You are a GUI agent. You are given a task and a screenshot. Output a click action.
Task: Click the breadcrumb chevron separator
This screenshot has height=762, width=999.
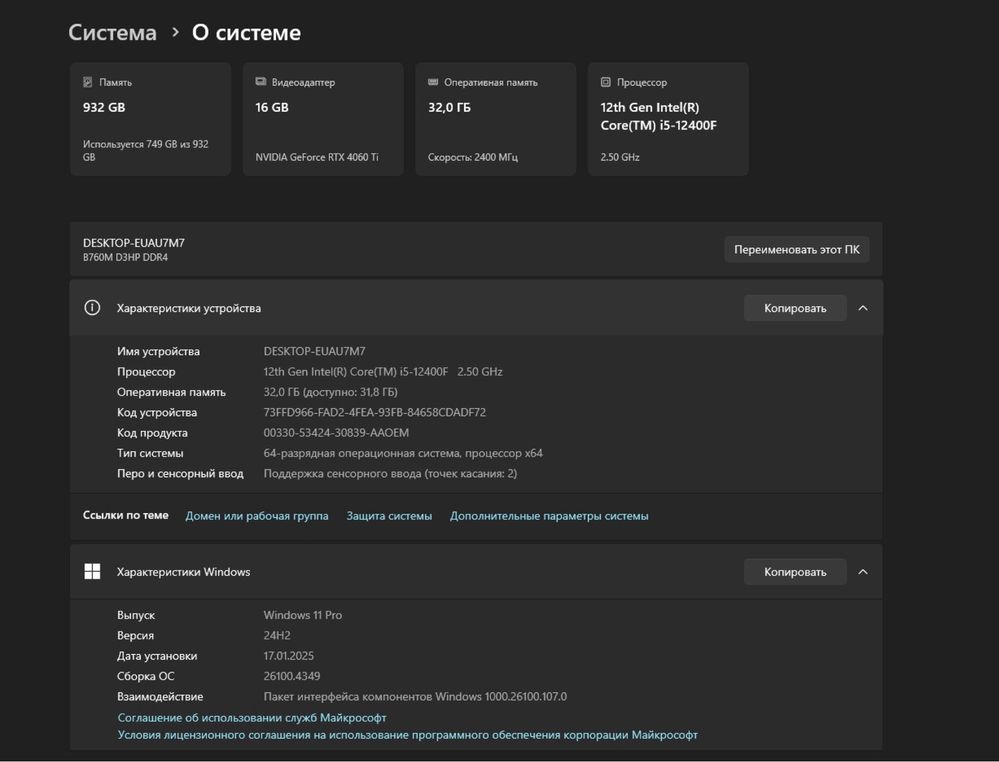(175, 32)
